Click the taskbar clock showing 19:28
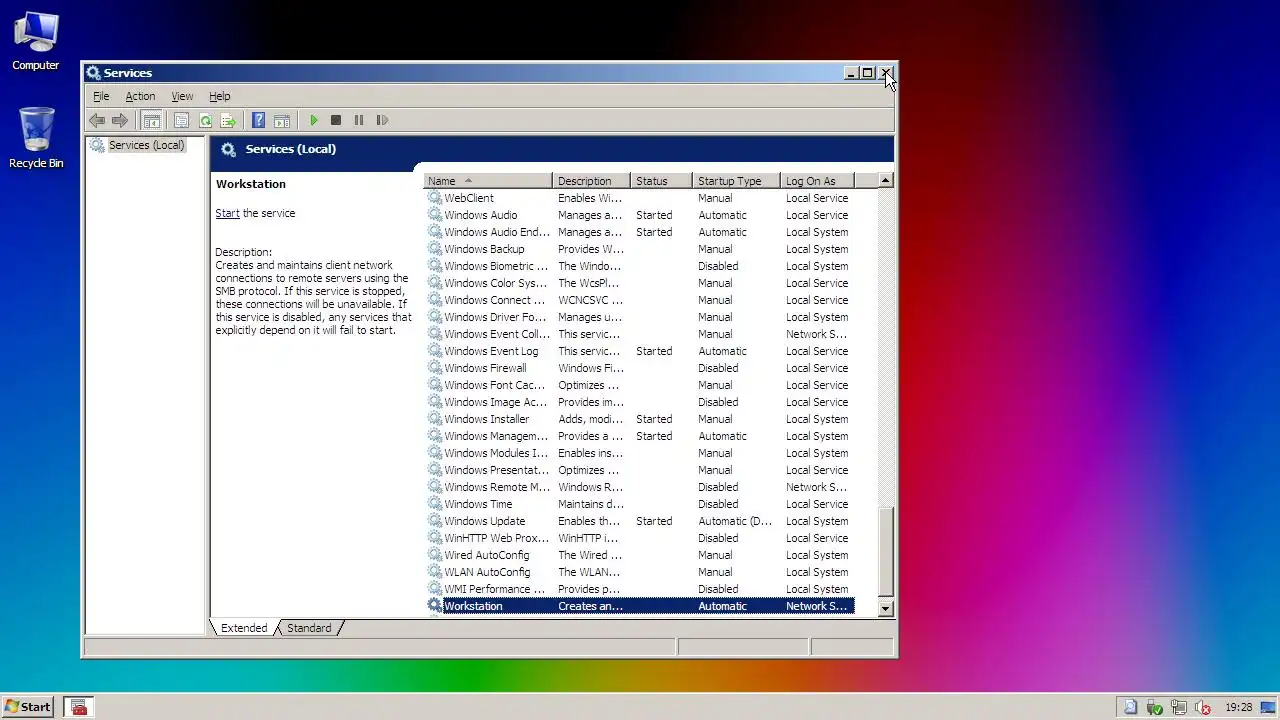This screenshot has width=1280, height=720. click(1238, 707)
